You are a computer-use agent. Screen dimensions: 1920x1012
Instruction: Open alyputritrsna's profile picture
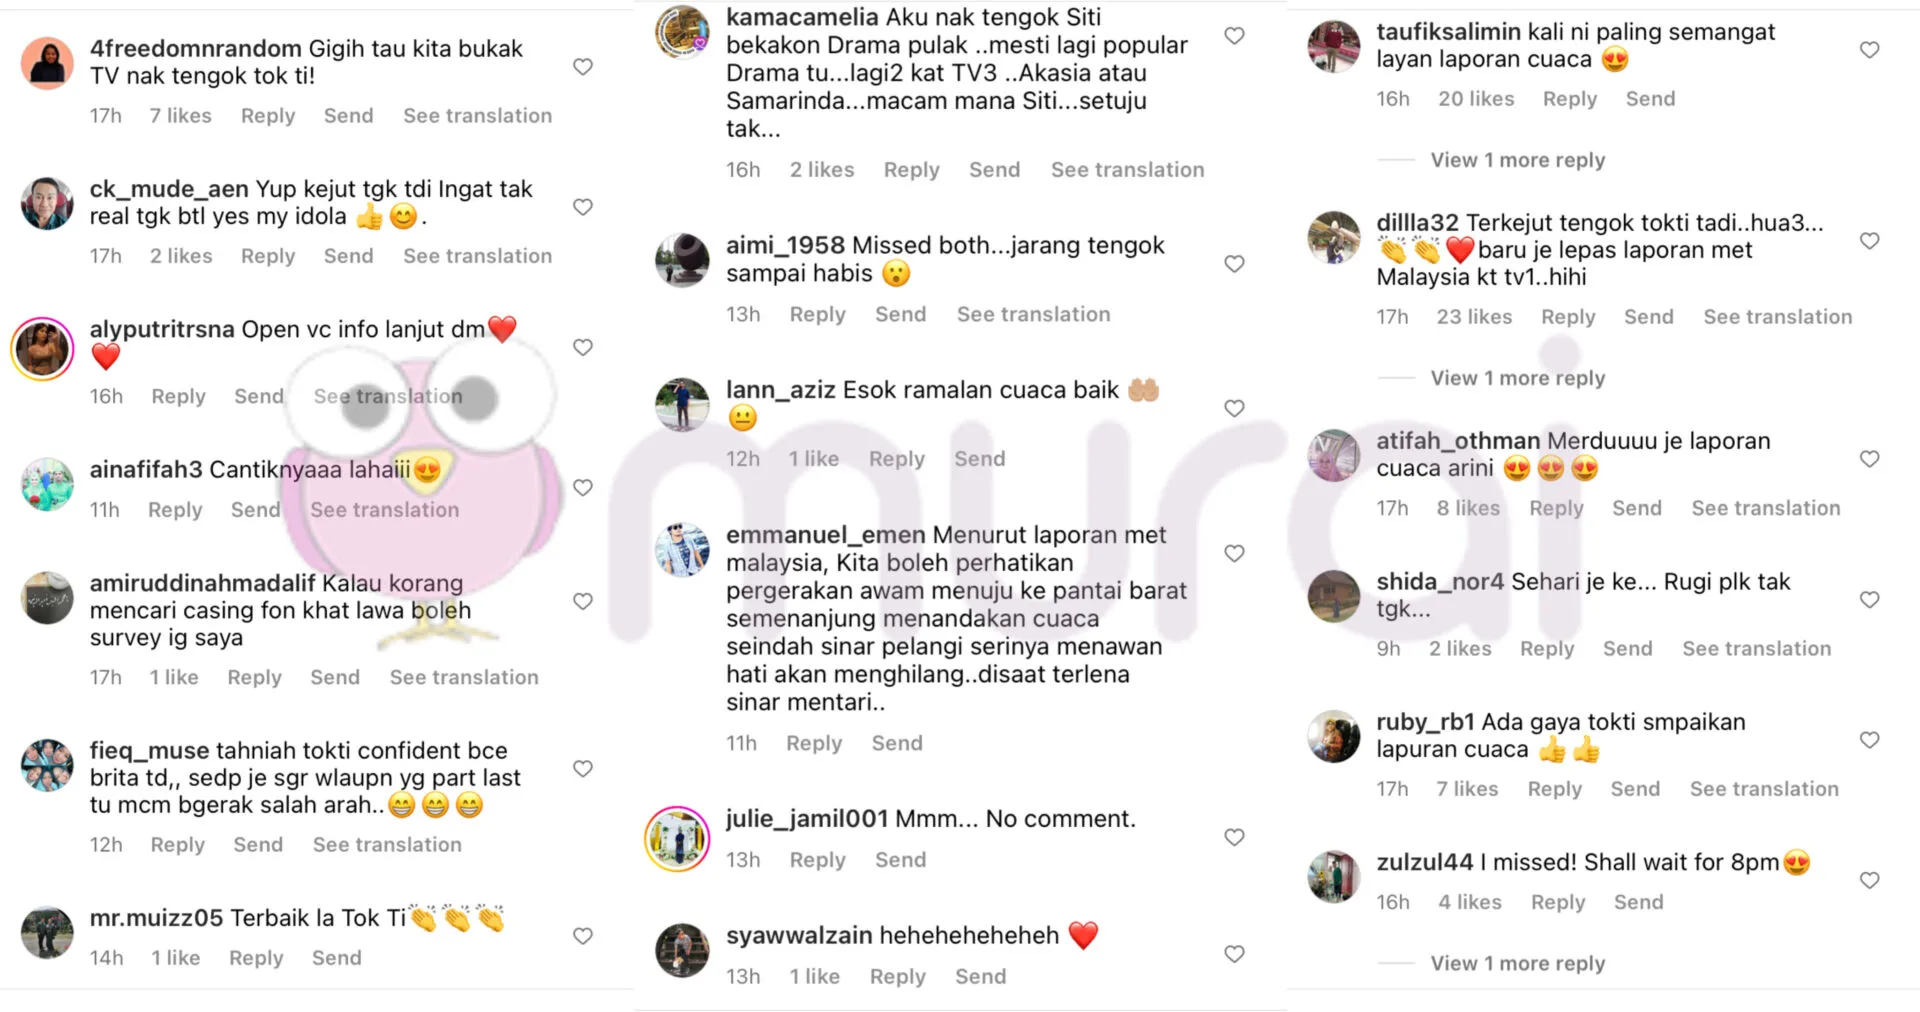click(43, 349)
